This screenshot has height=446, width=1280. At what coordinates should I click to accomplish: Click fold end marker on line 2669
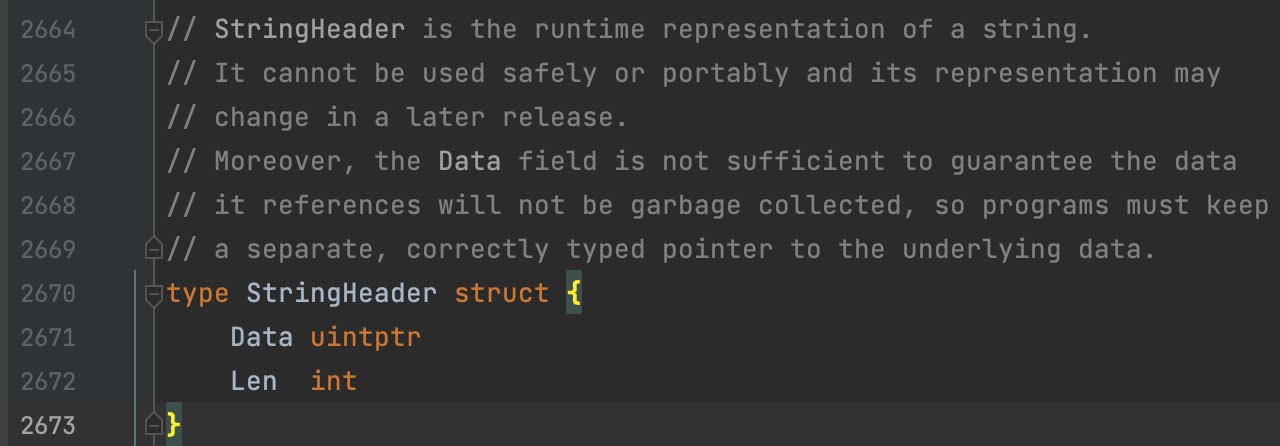point(153,249)
